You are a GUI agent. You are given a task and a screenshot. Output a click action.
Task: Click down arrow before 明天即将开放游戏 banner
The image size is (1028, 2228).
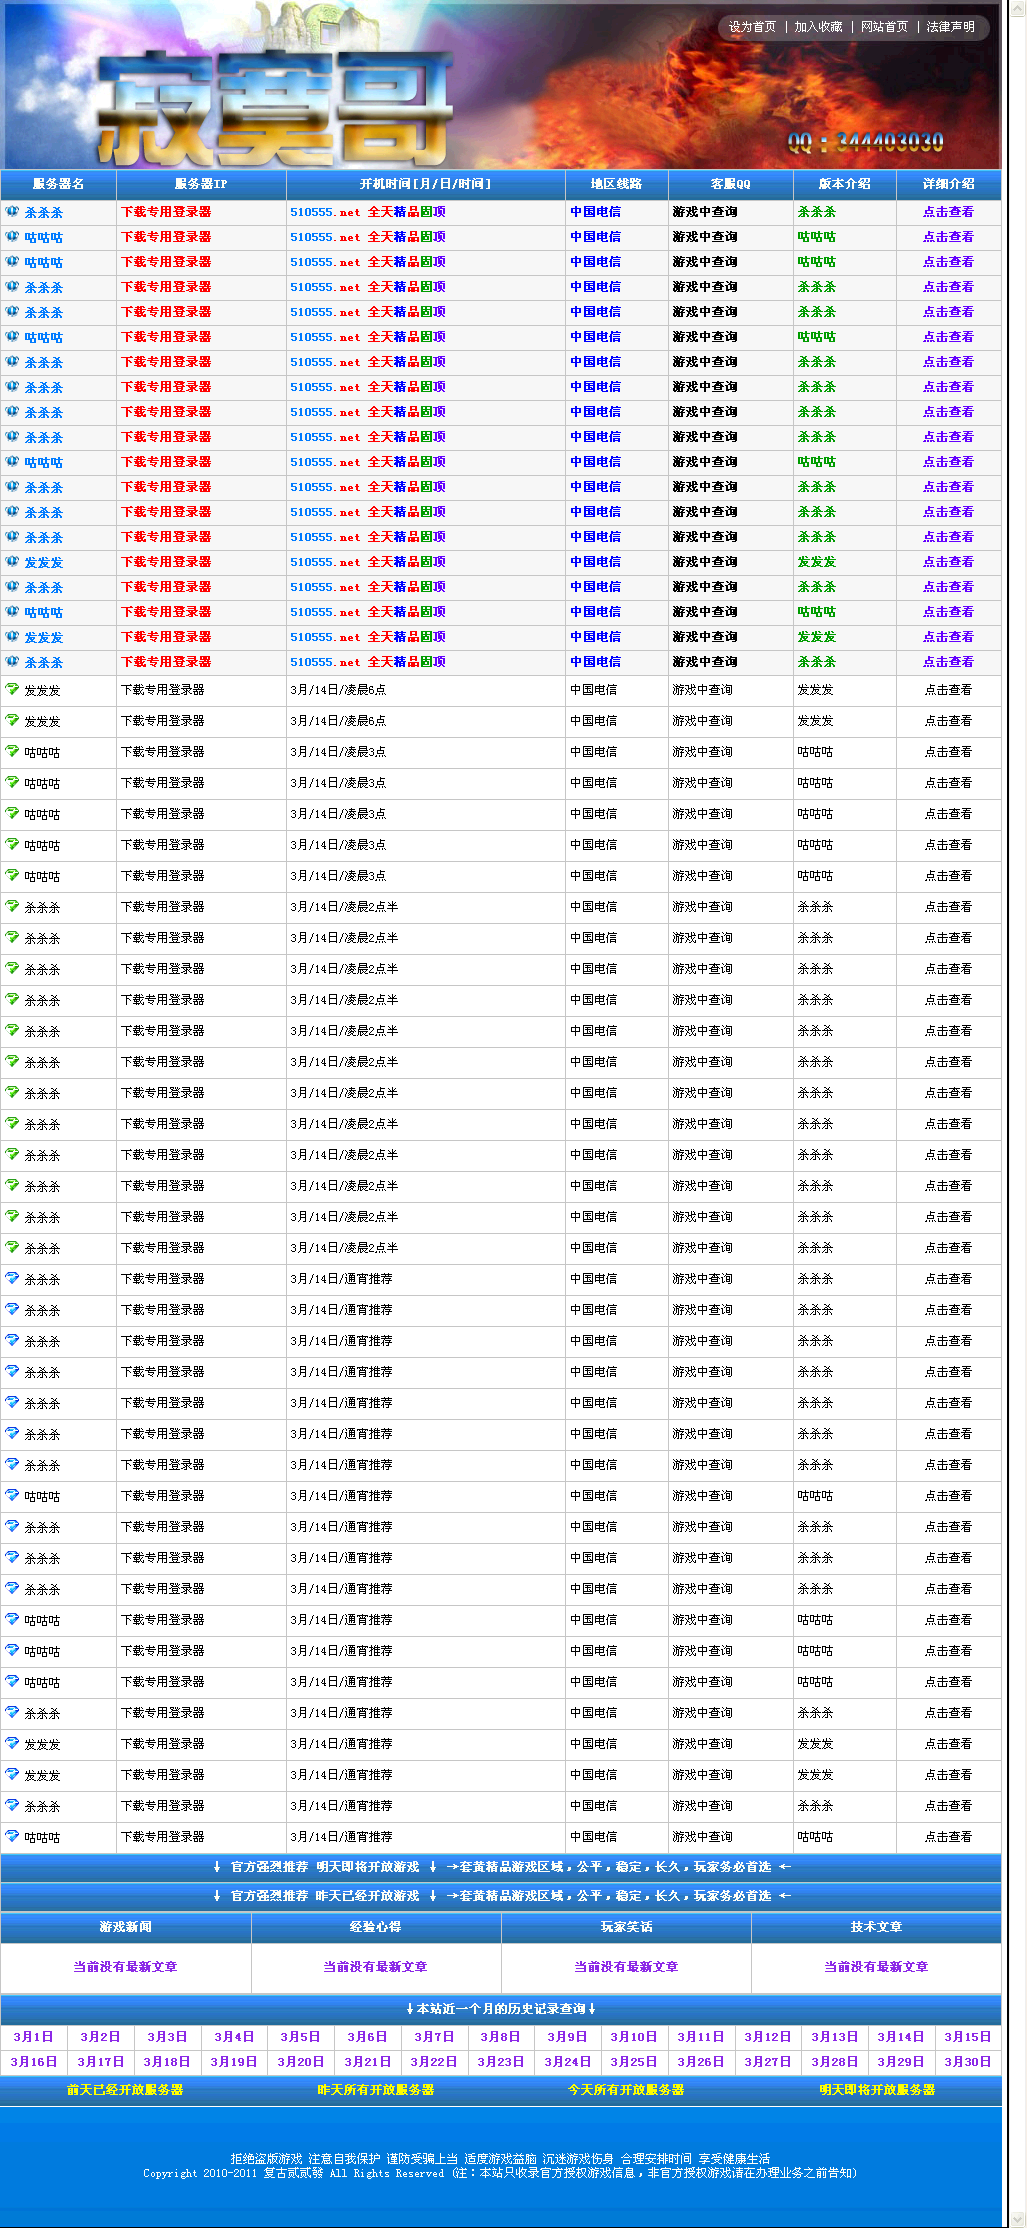pos(217,1867)
